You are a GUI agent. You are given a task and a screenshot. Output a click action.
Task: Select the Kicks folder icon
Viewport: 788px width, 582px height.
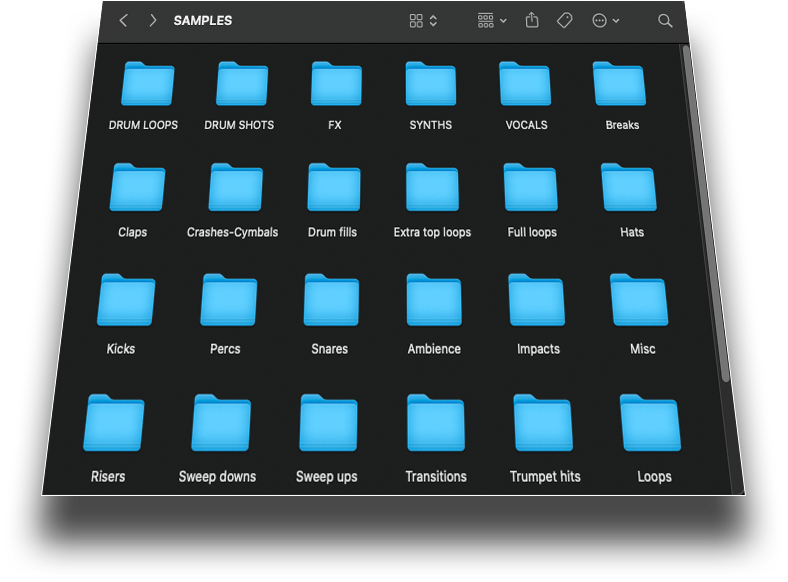point(126,300)
